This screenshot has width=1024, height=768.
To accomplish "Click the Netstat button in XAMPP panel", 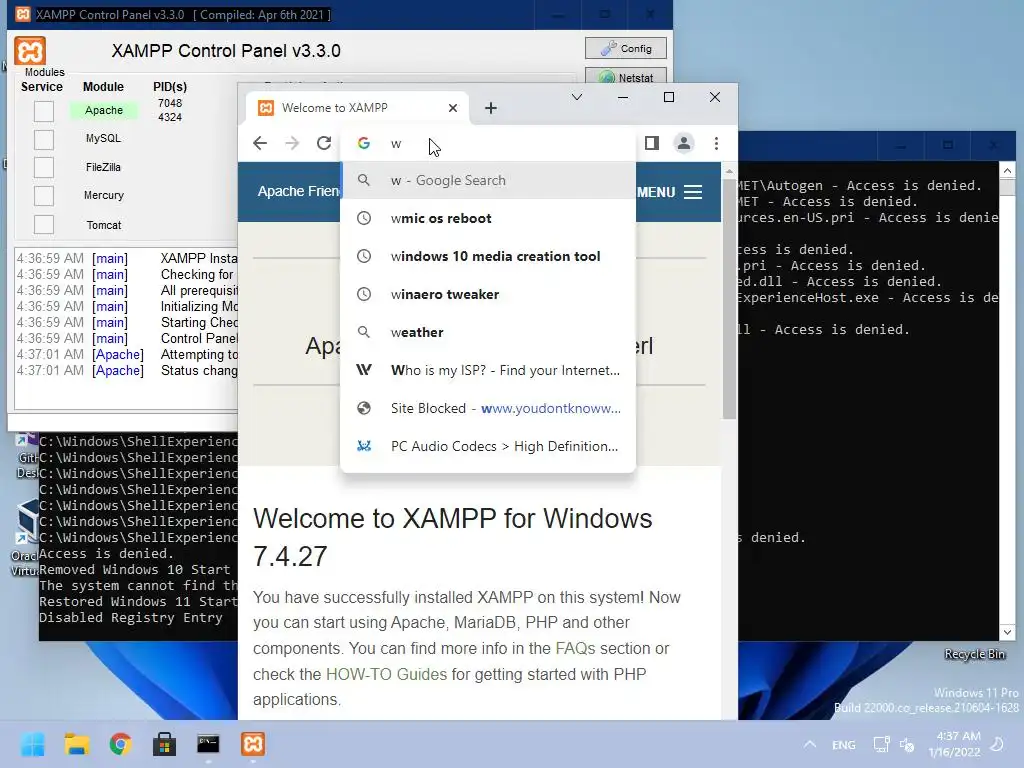I will pyautogui.click(x=626, y=77).
